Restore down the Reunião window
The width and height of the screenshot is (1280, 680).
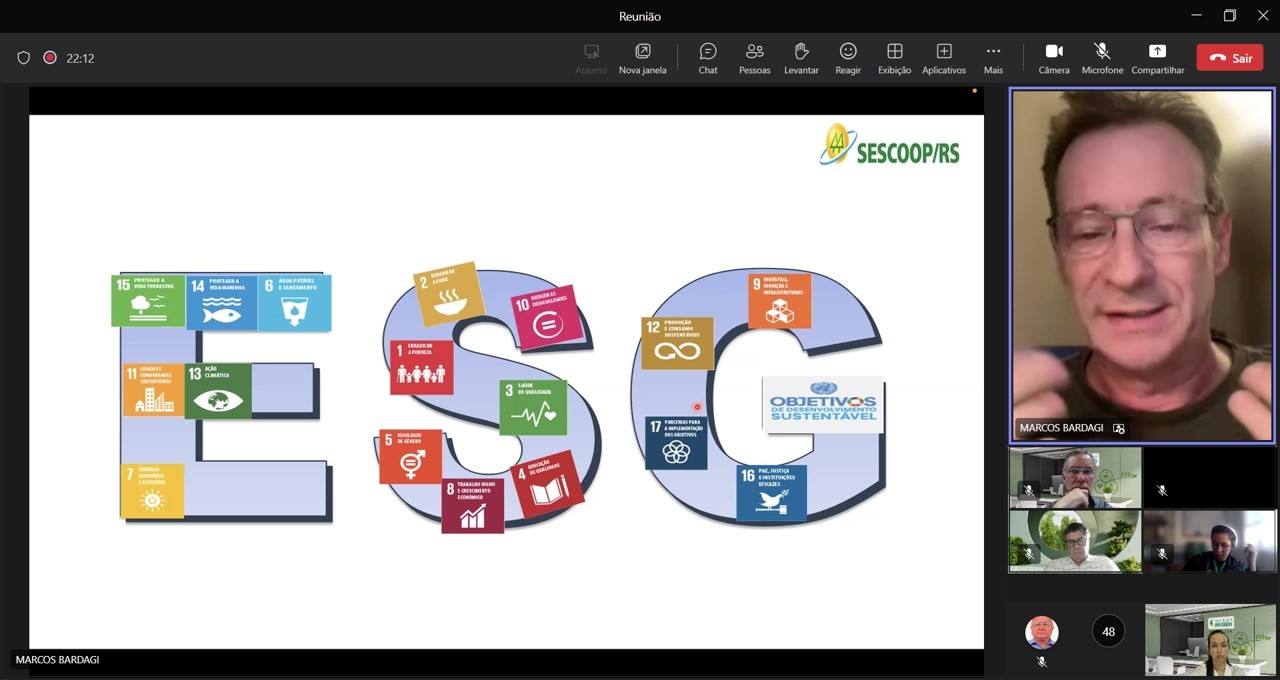click(1230, 15)
